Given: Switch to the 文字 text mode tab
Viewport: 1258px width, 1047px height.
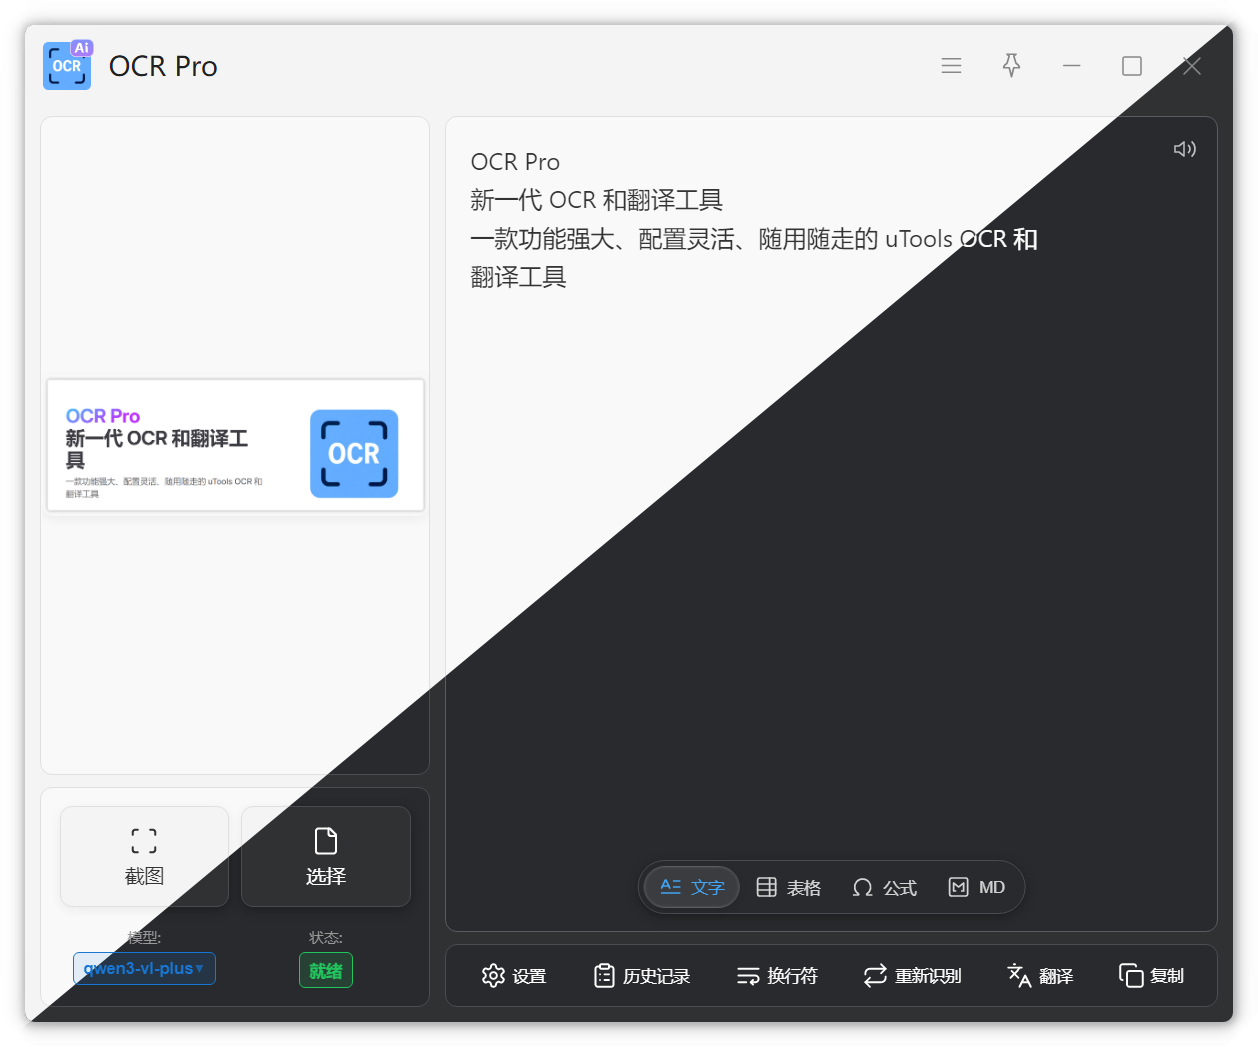Looking at the screenshot, I should [692, 887].
